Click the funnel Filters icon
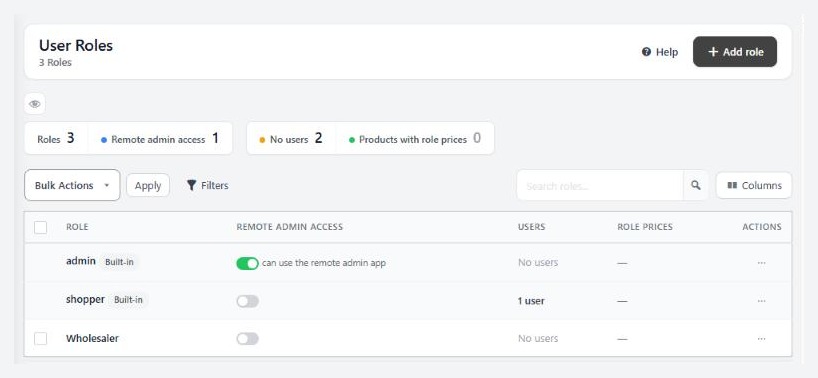The image size is (818, 378). (191, 185)
